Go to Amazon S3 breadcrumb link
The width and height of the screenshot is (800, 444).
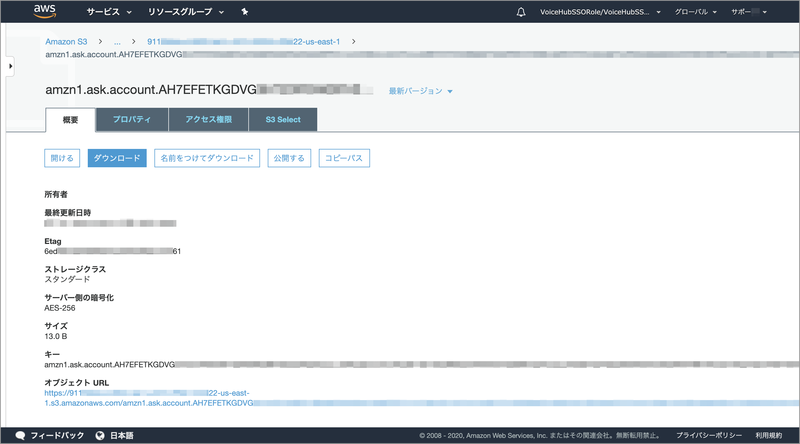(66, 42)
